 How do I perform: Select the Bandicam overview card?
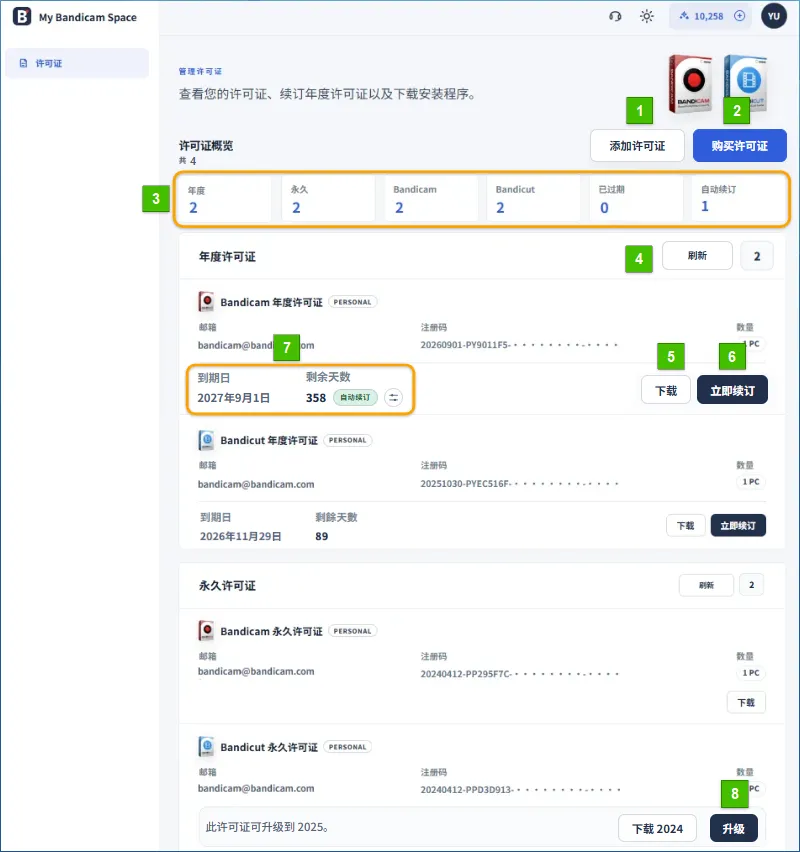[x=431, y=199]
